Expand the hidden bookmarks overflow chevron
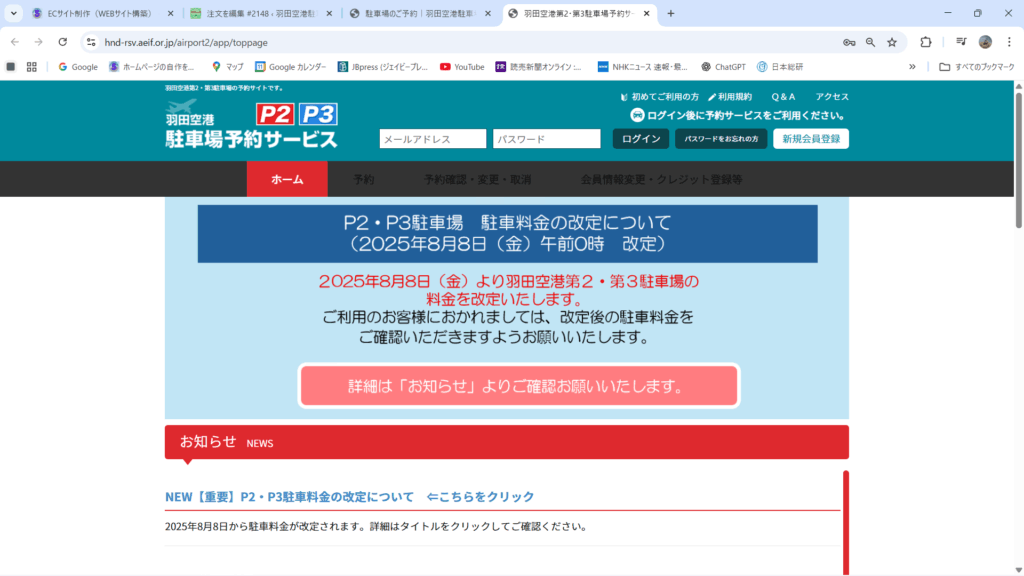Screen dimensions: 1024x576 coord(912,67)
